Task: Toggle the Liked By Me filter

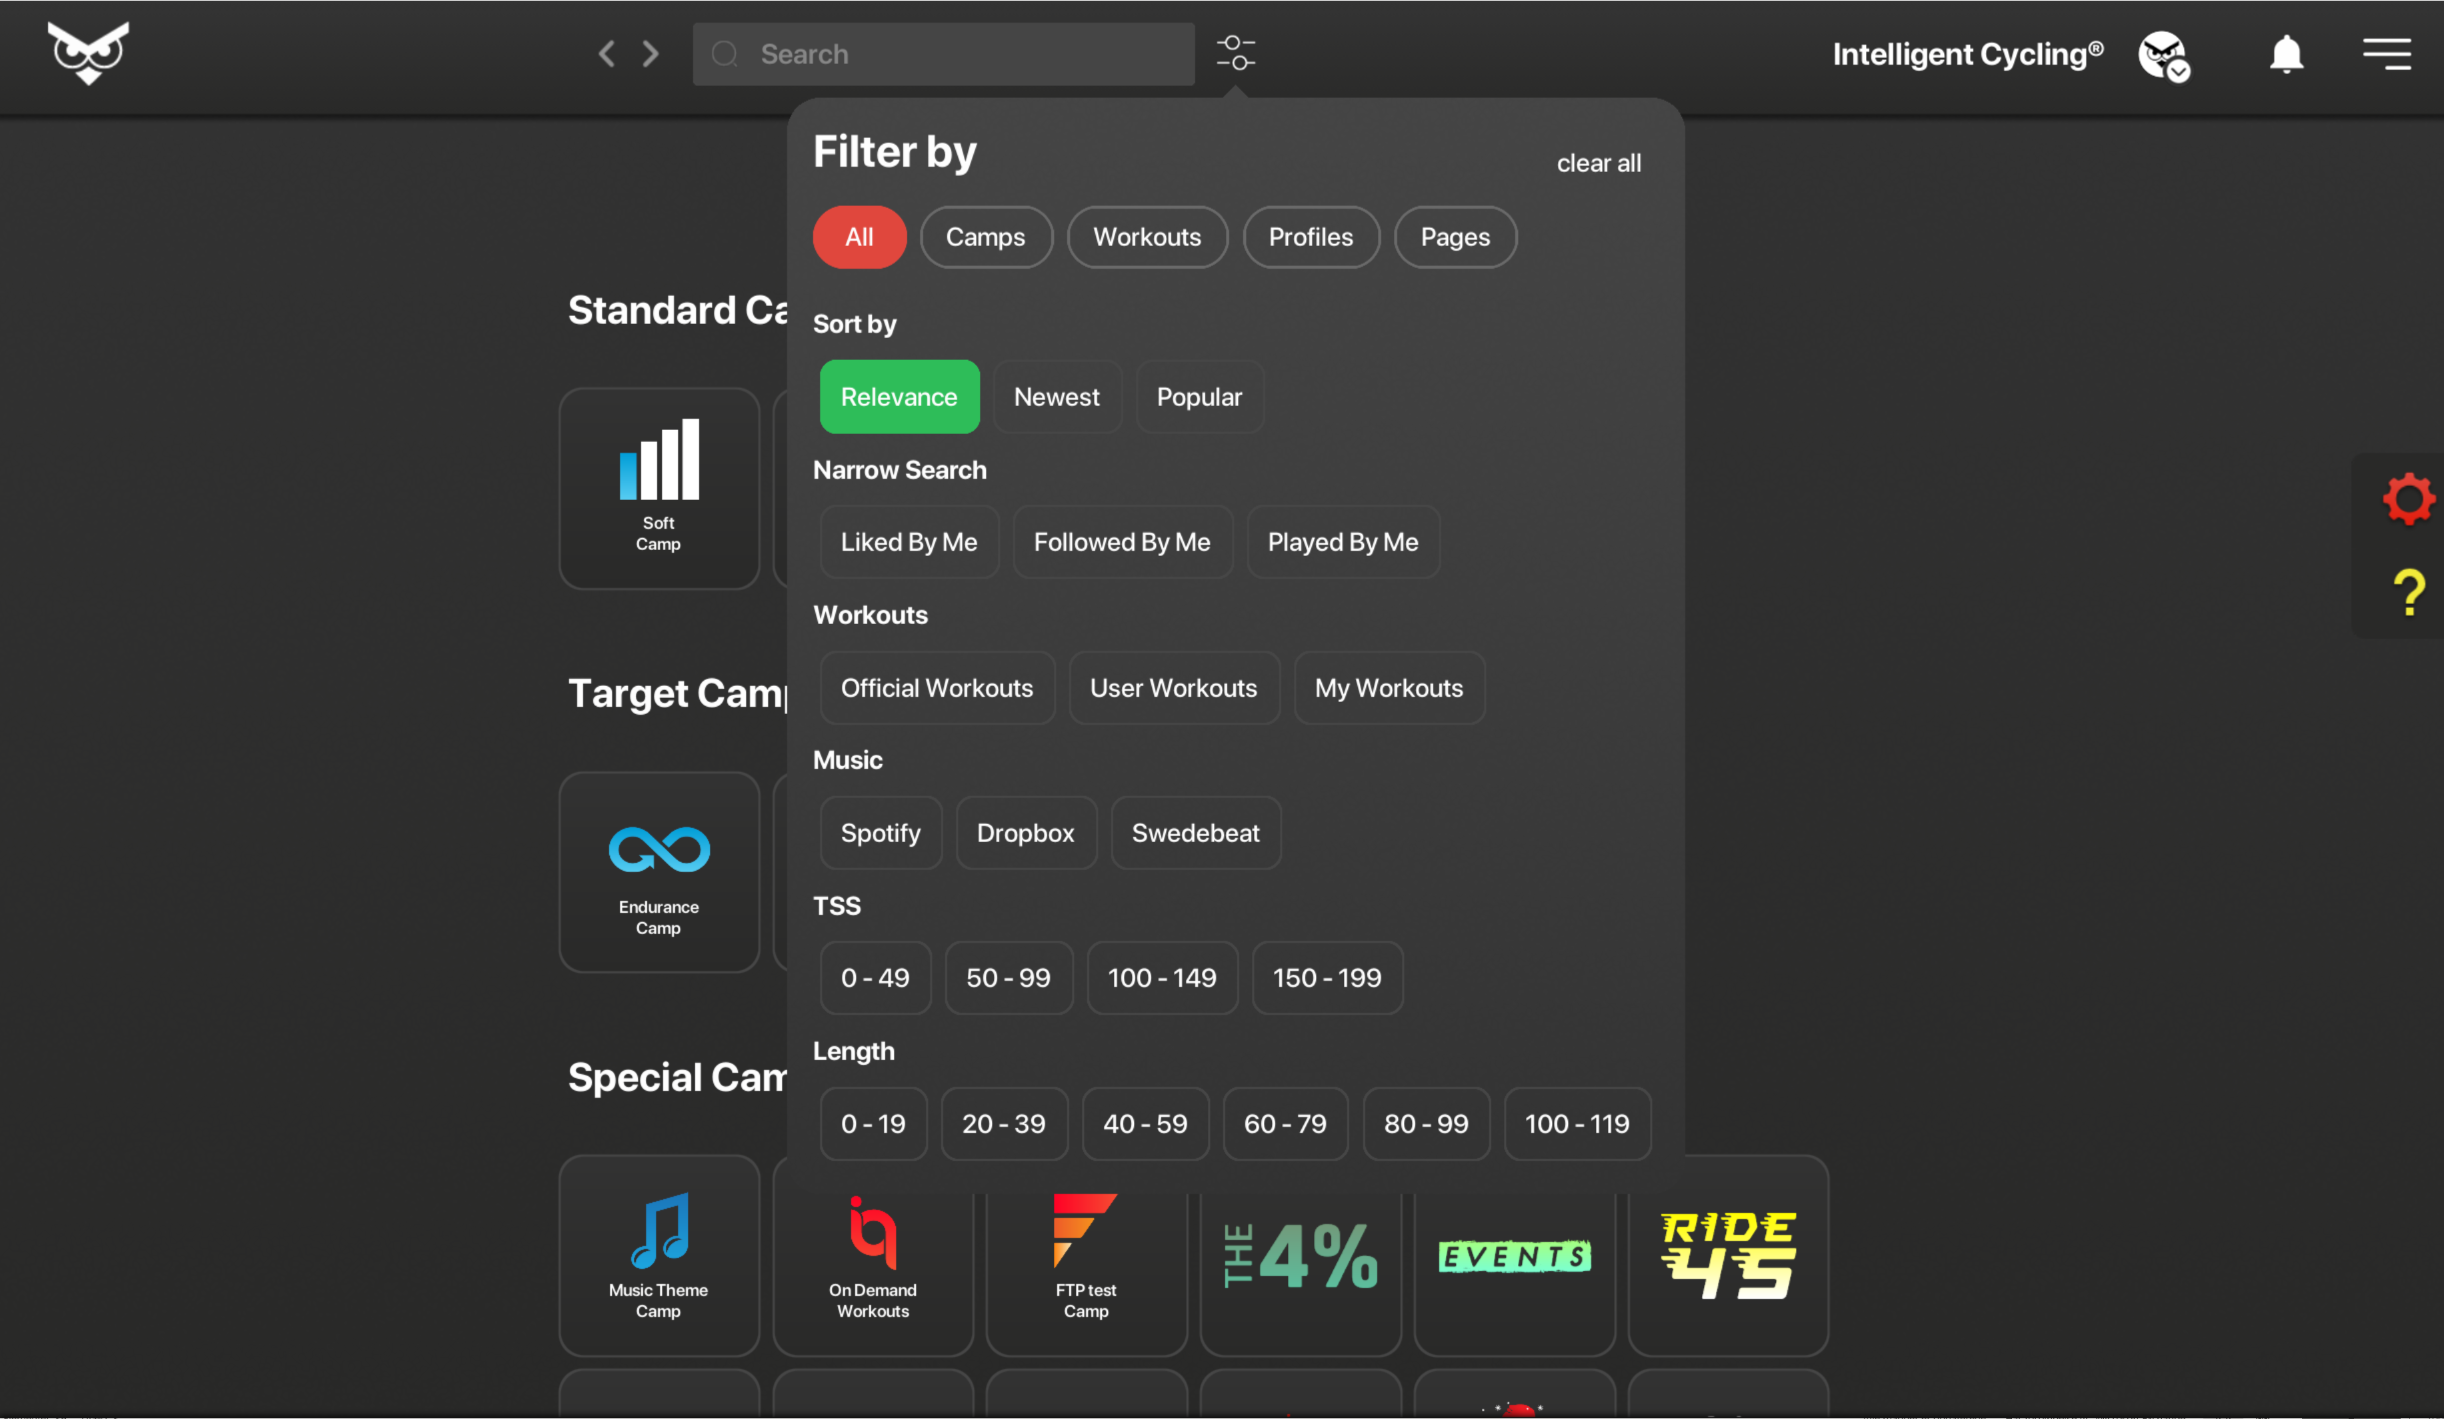Action: point(909,542)
